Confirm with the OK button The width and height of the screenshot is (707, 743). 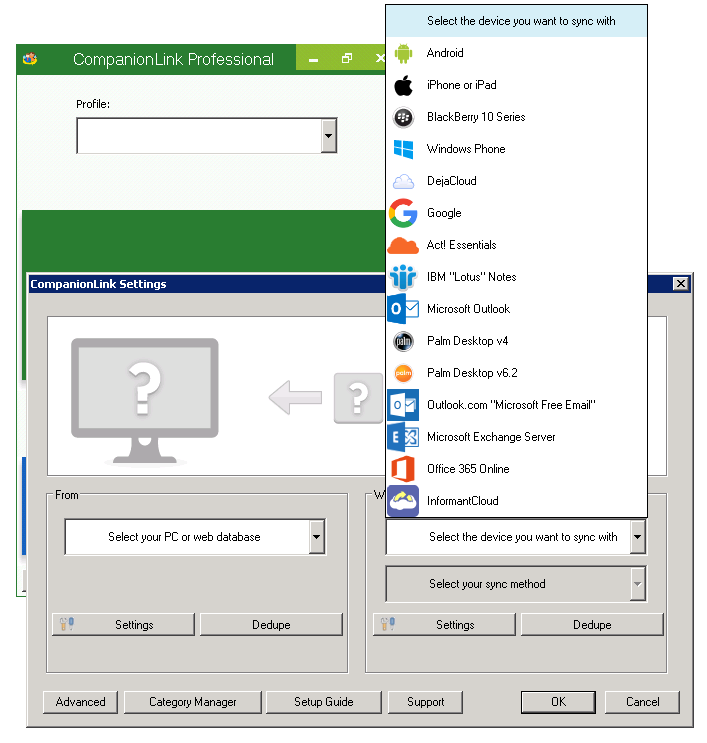[x=558, y=702]
